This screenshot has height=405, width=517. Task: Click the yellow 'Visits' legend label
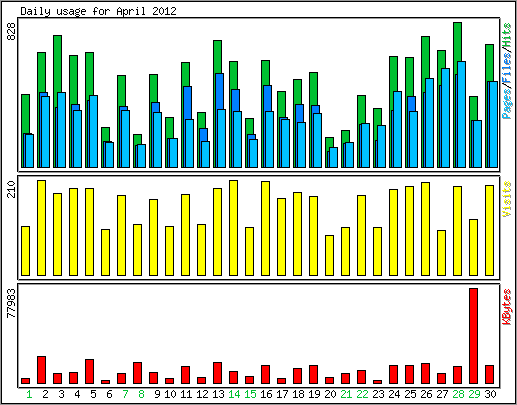pos(507,199)
